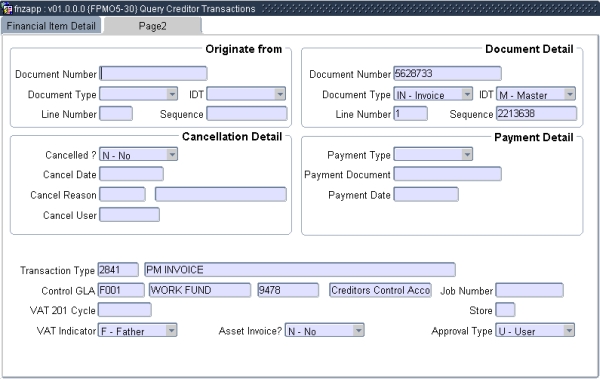Expand the M - Master IDT dropdown
The width and height of the screenshot is (600, 379).
coord(570,94)
